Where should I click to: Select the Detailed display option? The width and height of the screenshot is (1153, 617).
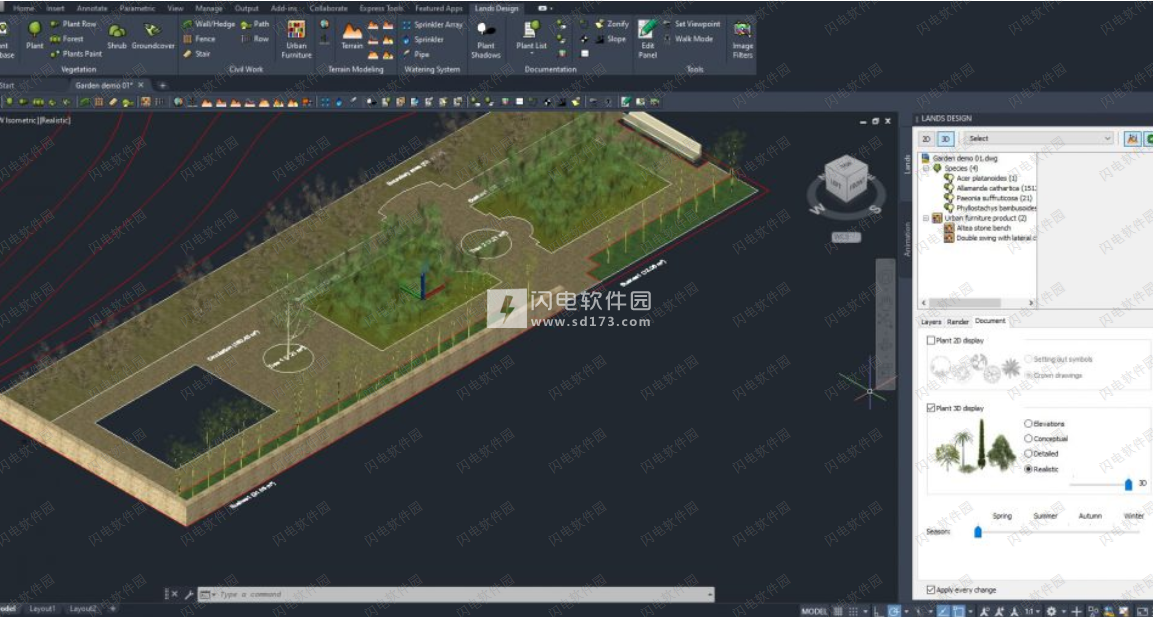pos(1028,454)
